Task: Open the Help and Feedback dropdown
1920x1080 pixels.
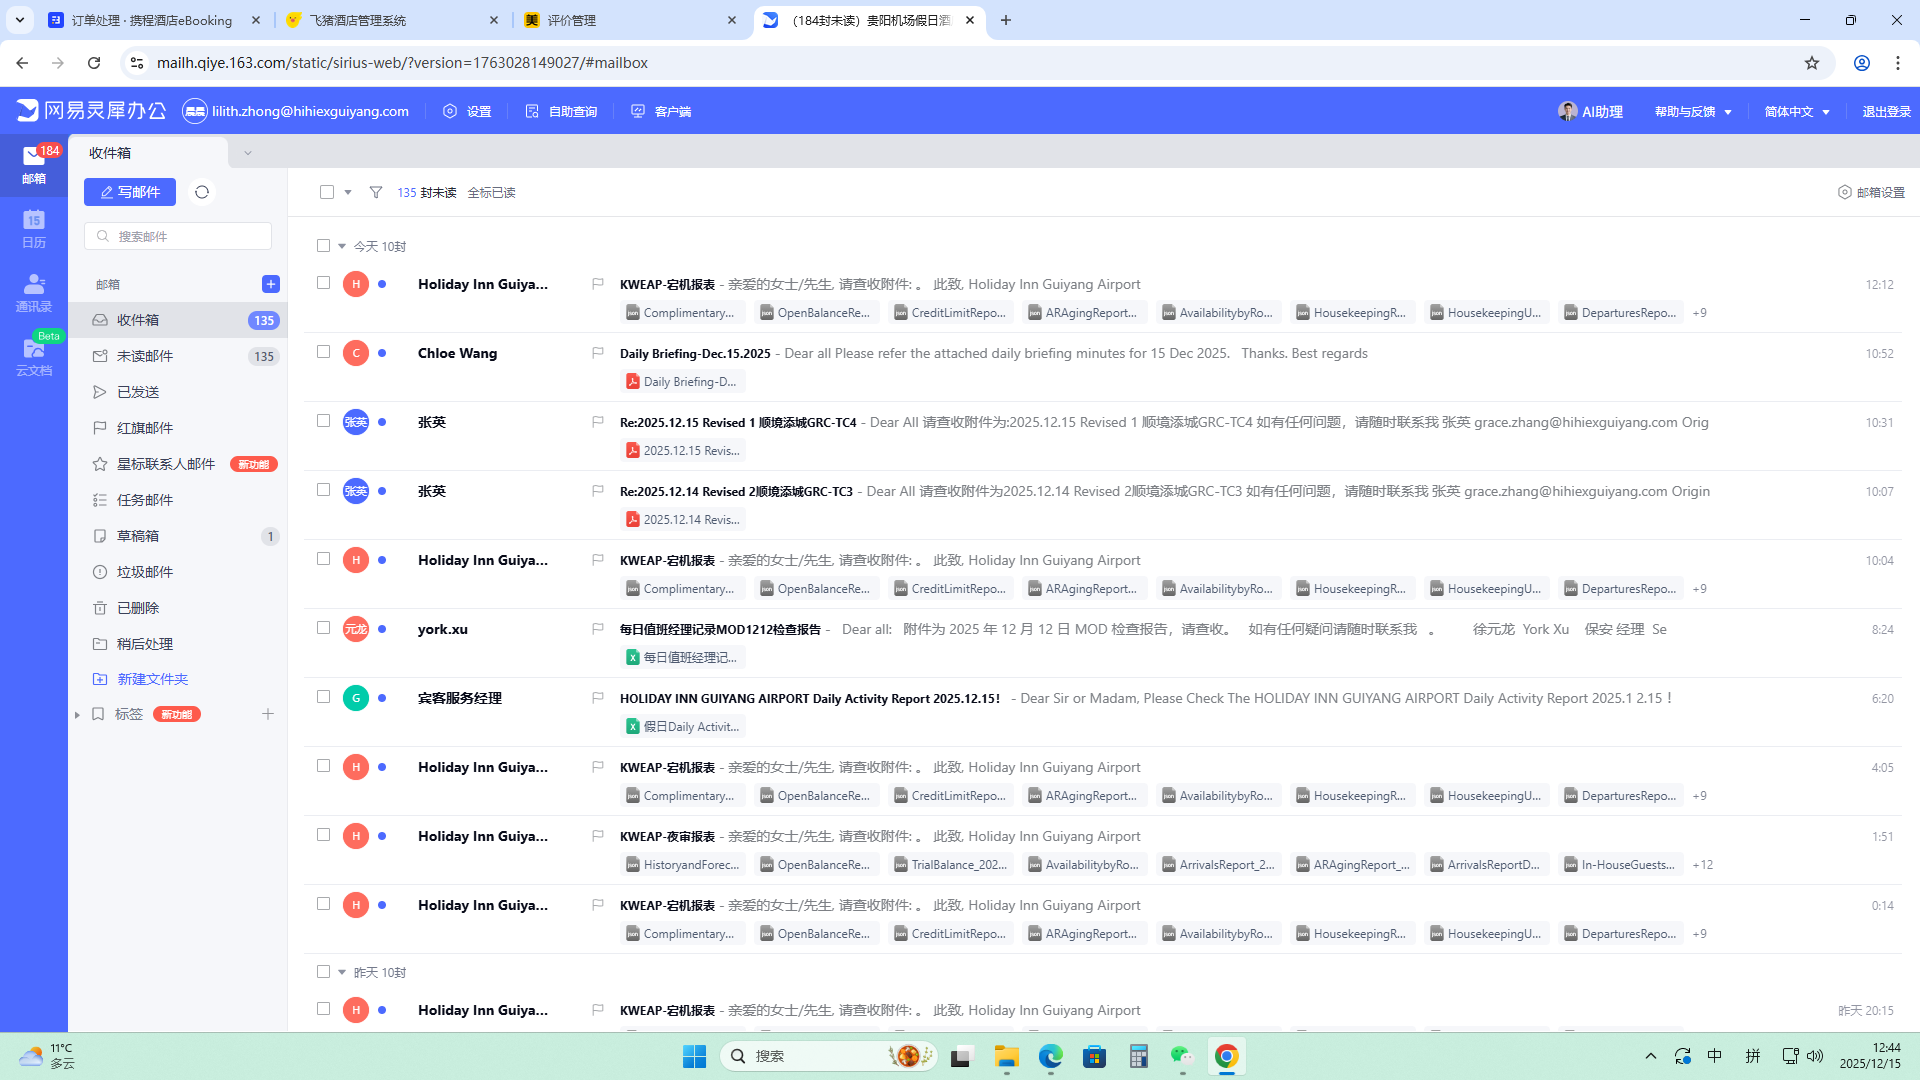Action: tap(1692, 112)
